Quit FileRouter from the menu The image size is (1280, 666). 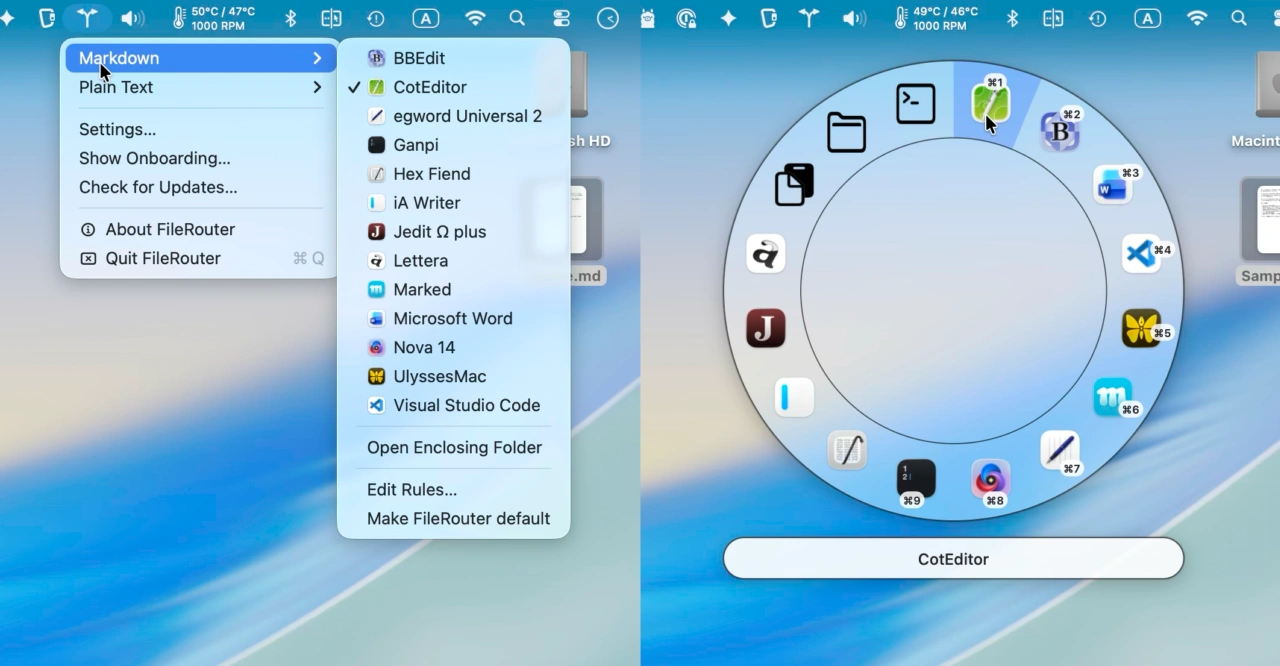201,258
